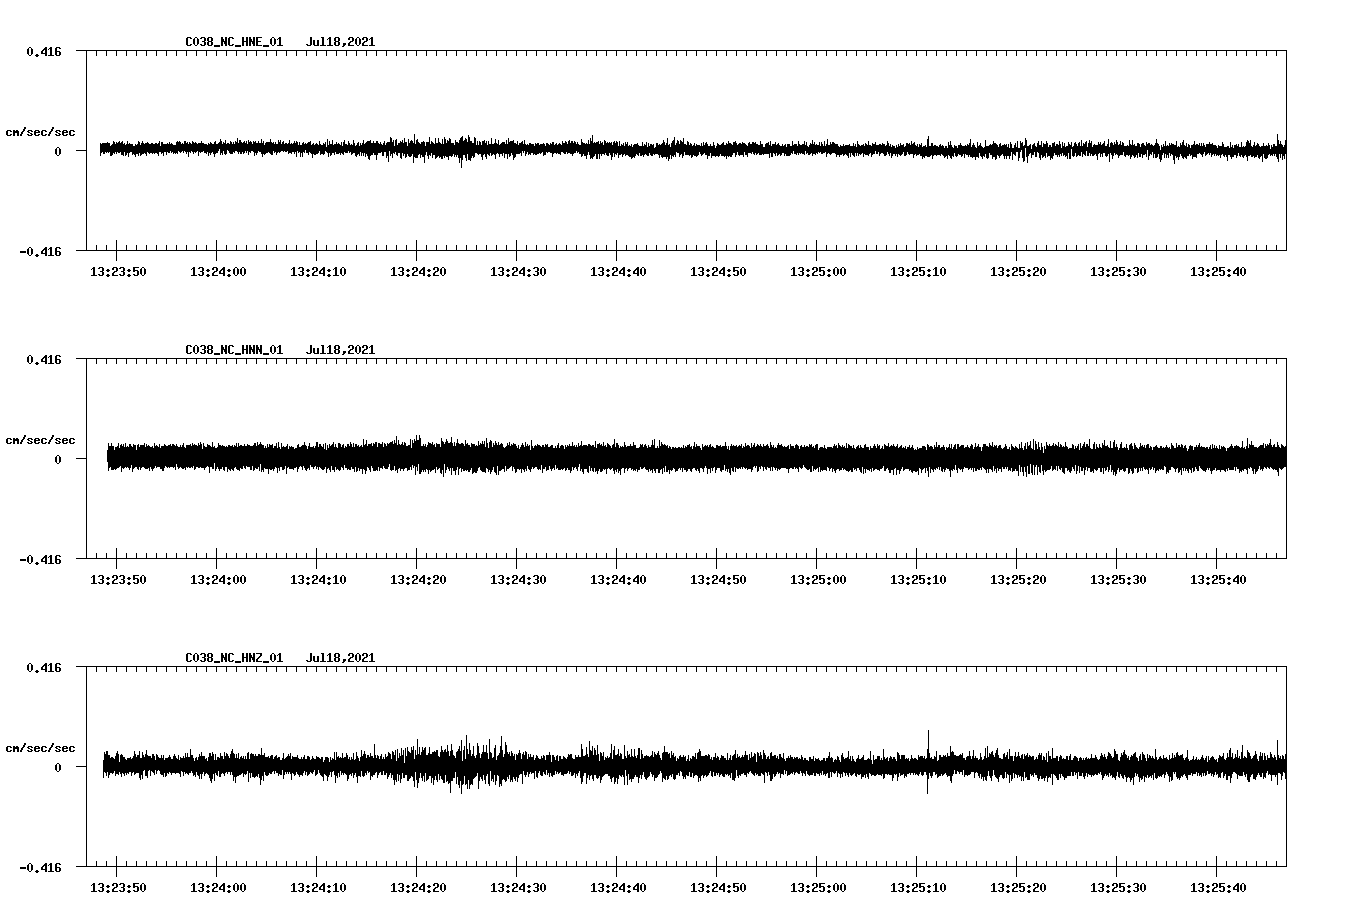The height and width of the screenshot is (924, 1358).
Task: Click the 13:24:40 time label under HNE plot
Action: (618, 272)
